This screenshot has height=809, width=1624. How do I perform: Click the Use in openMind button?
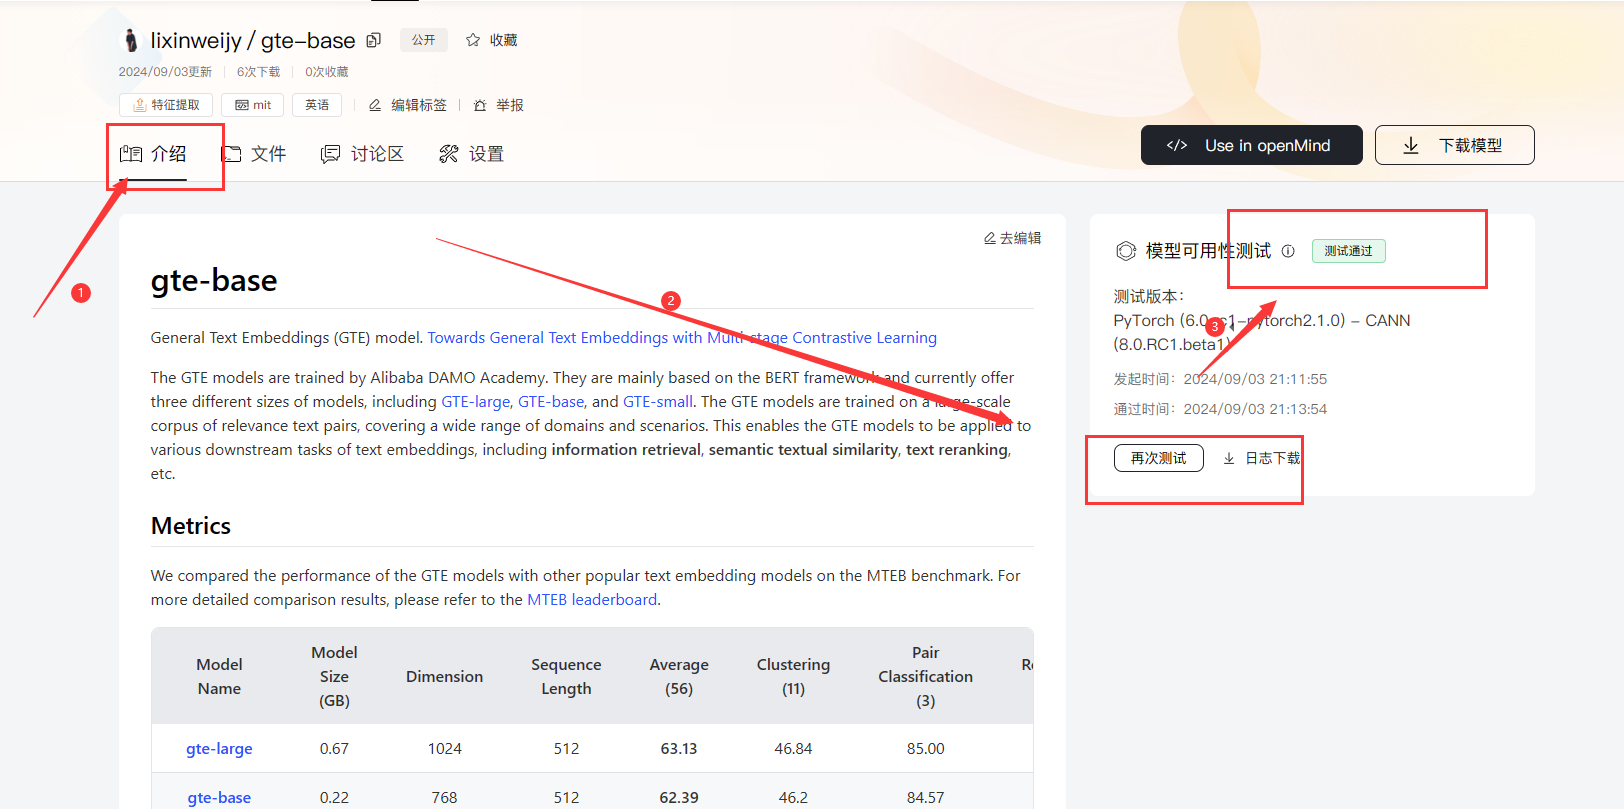coord(1251,145)
